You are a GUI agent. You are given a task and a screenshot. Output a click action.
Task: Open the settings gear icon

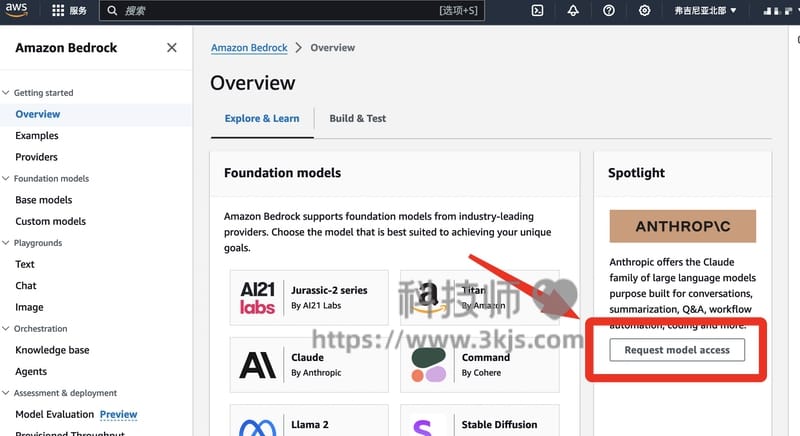point(644,11)
